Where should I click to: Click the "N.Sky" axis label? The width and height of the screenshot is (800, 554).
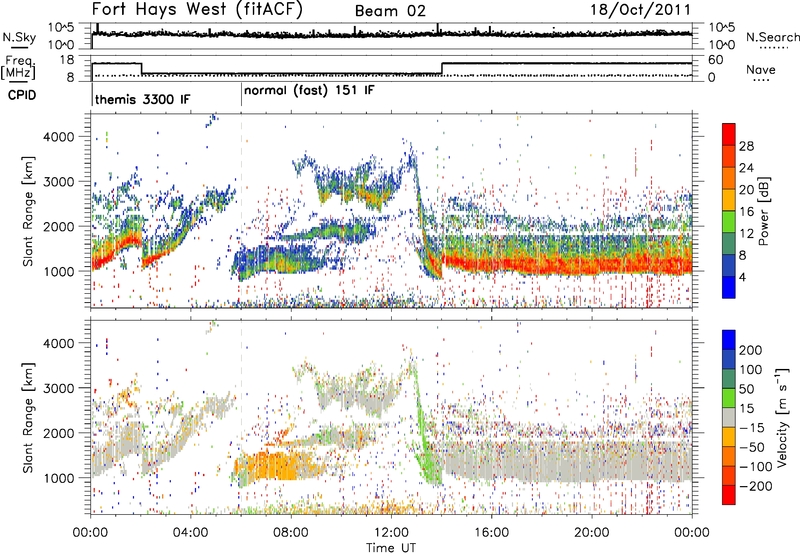pos(19,37)
